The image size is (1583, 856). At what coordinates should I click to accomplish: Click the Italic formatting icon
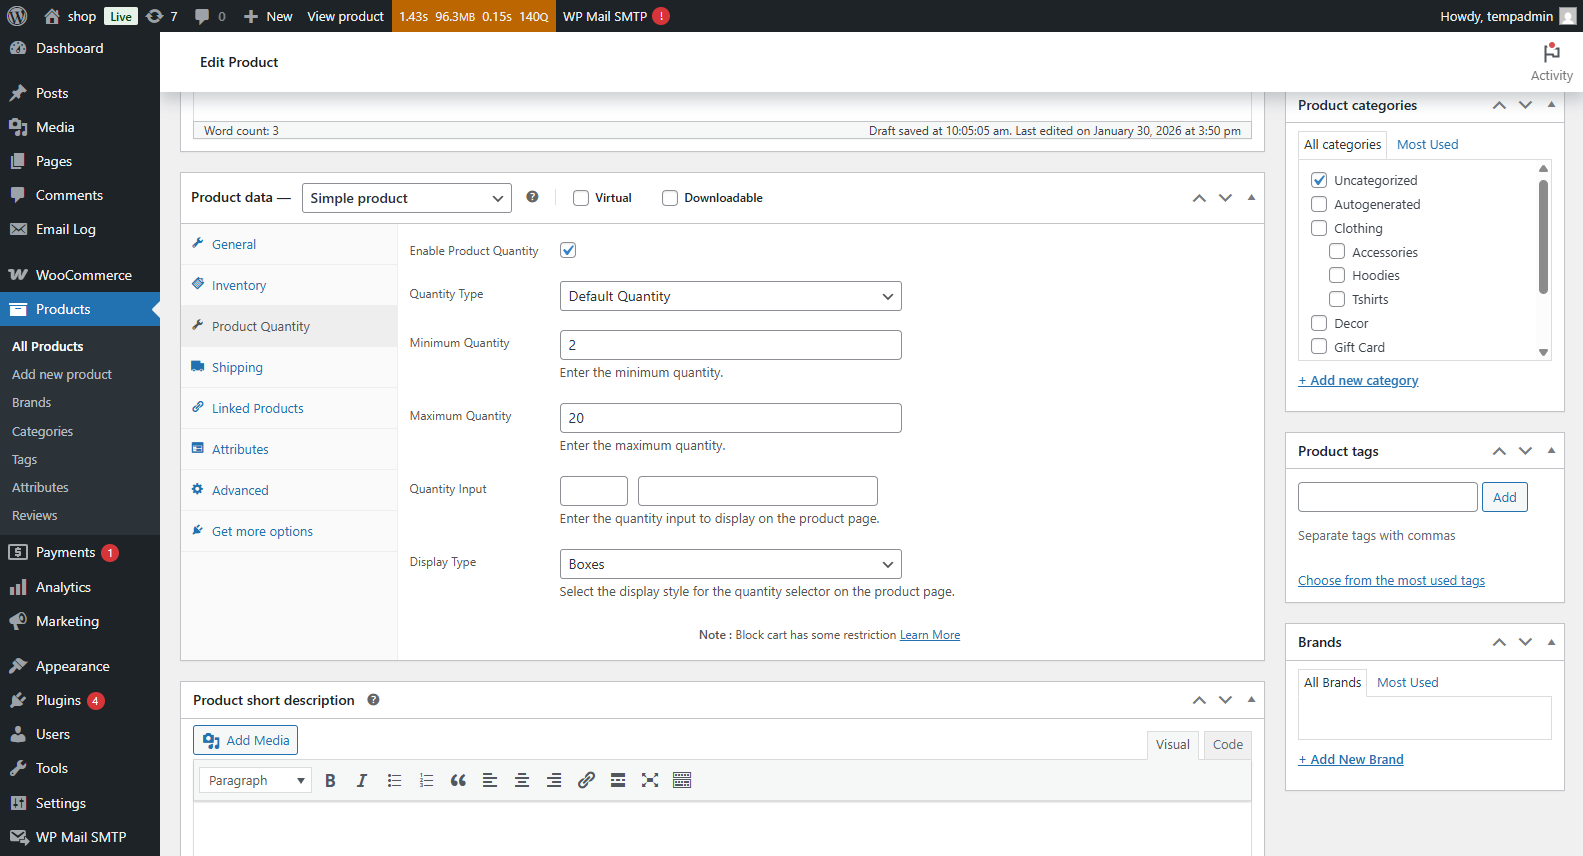[362, 781]
